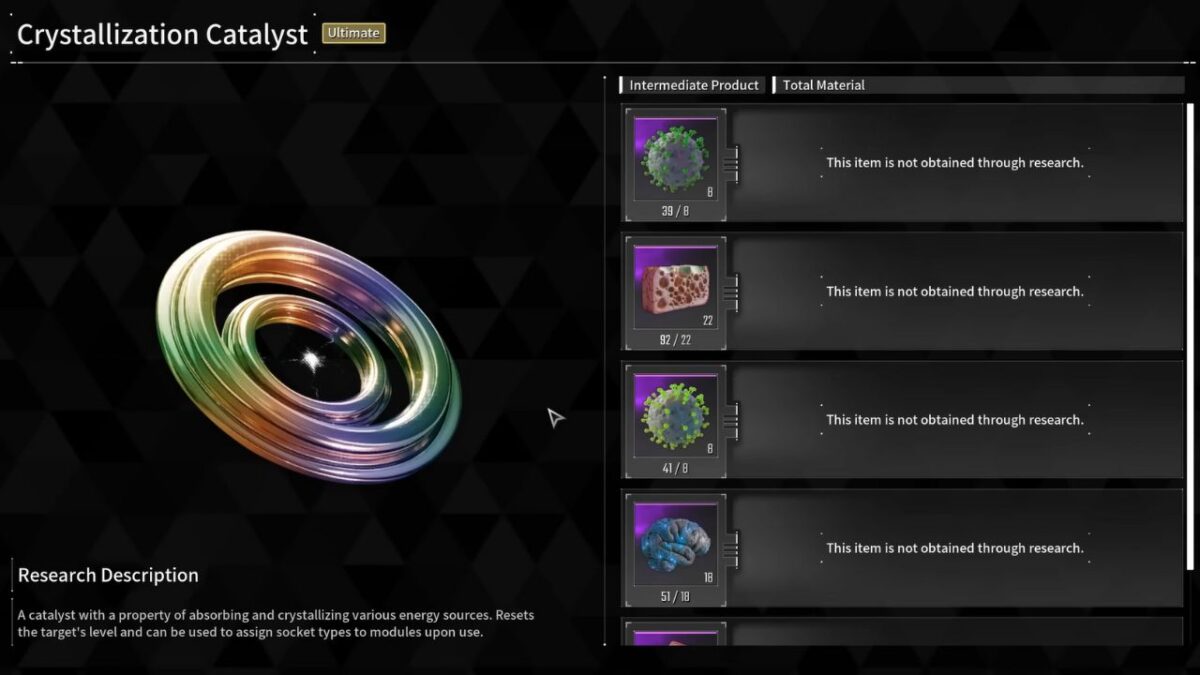The width and height of the screenshot is (1200, 675).
Task: Switch to the Total Material tab
Action: pyautogui.click(x=823, y=85)
